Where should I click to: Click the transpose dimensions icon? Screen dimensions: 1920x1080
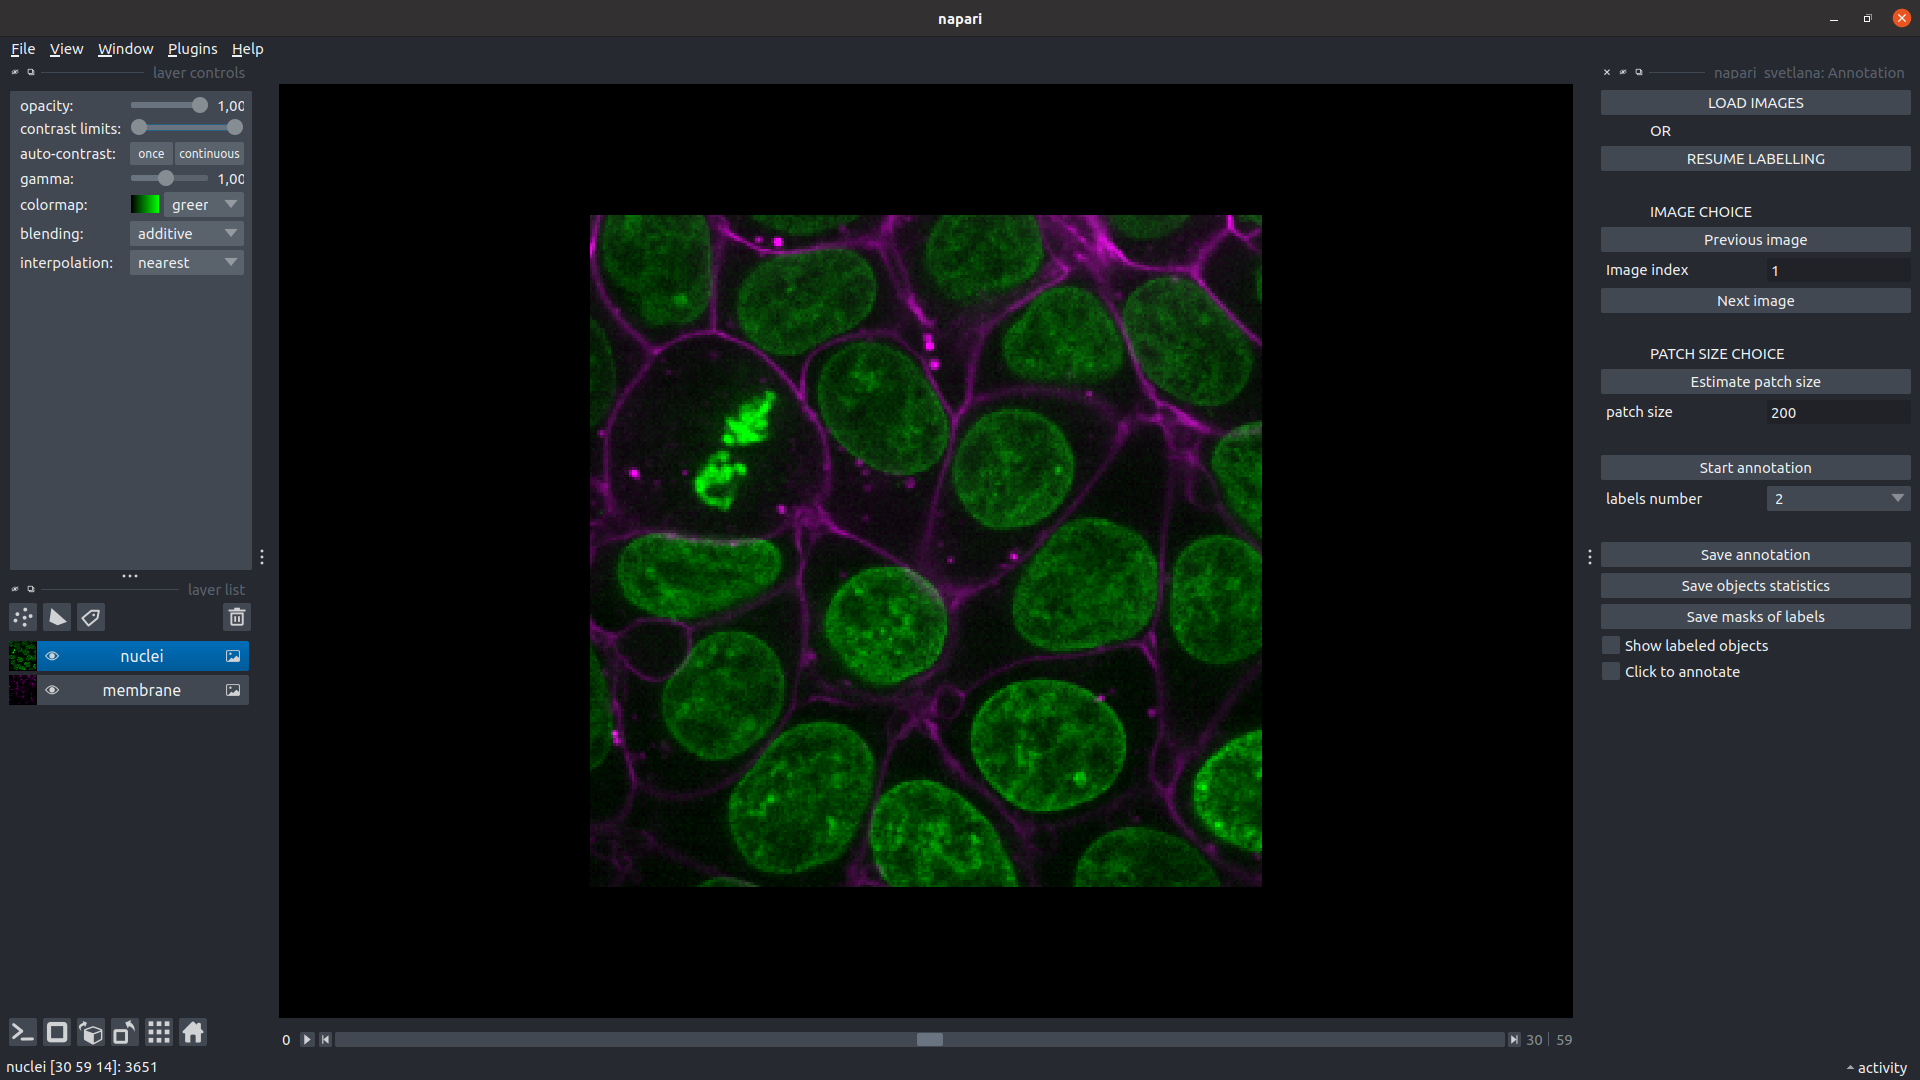tap(125, 1032)
